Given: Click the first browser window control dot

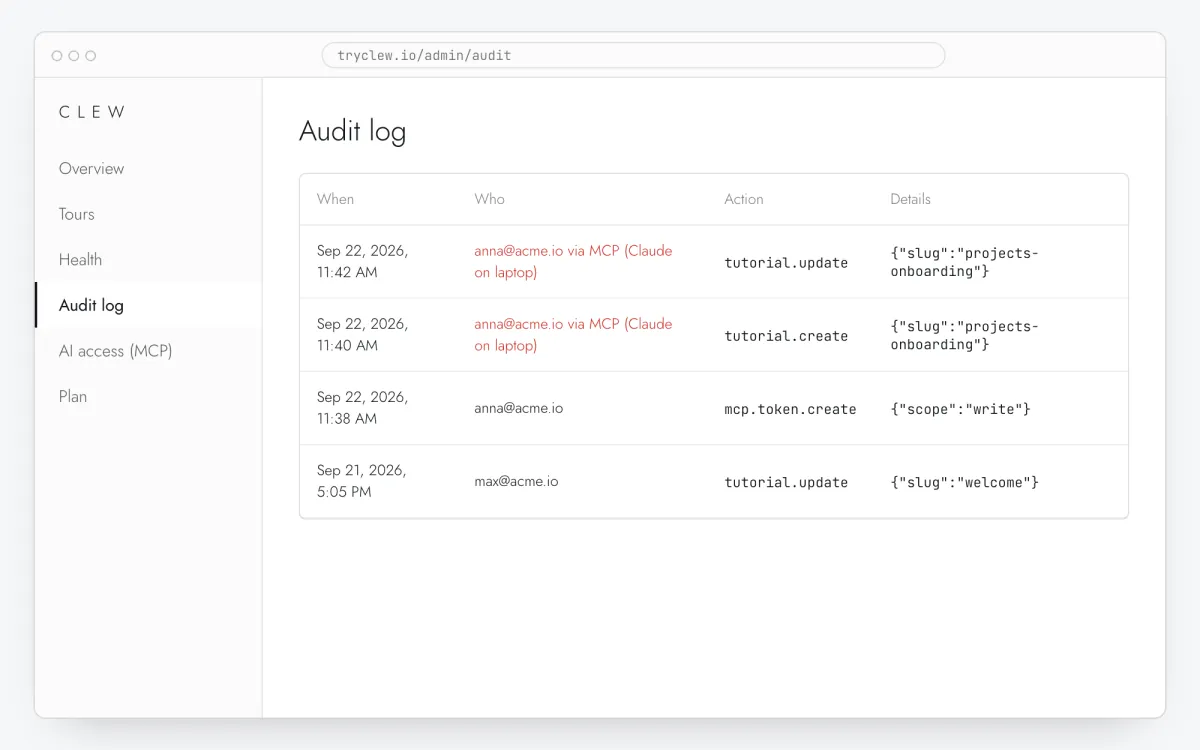Looking at the screenshot, I should [x=56, y=56].
